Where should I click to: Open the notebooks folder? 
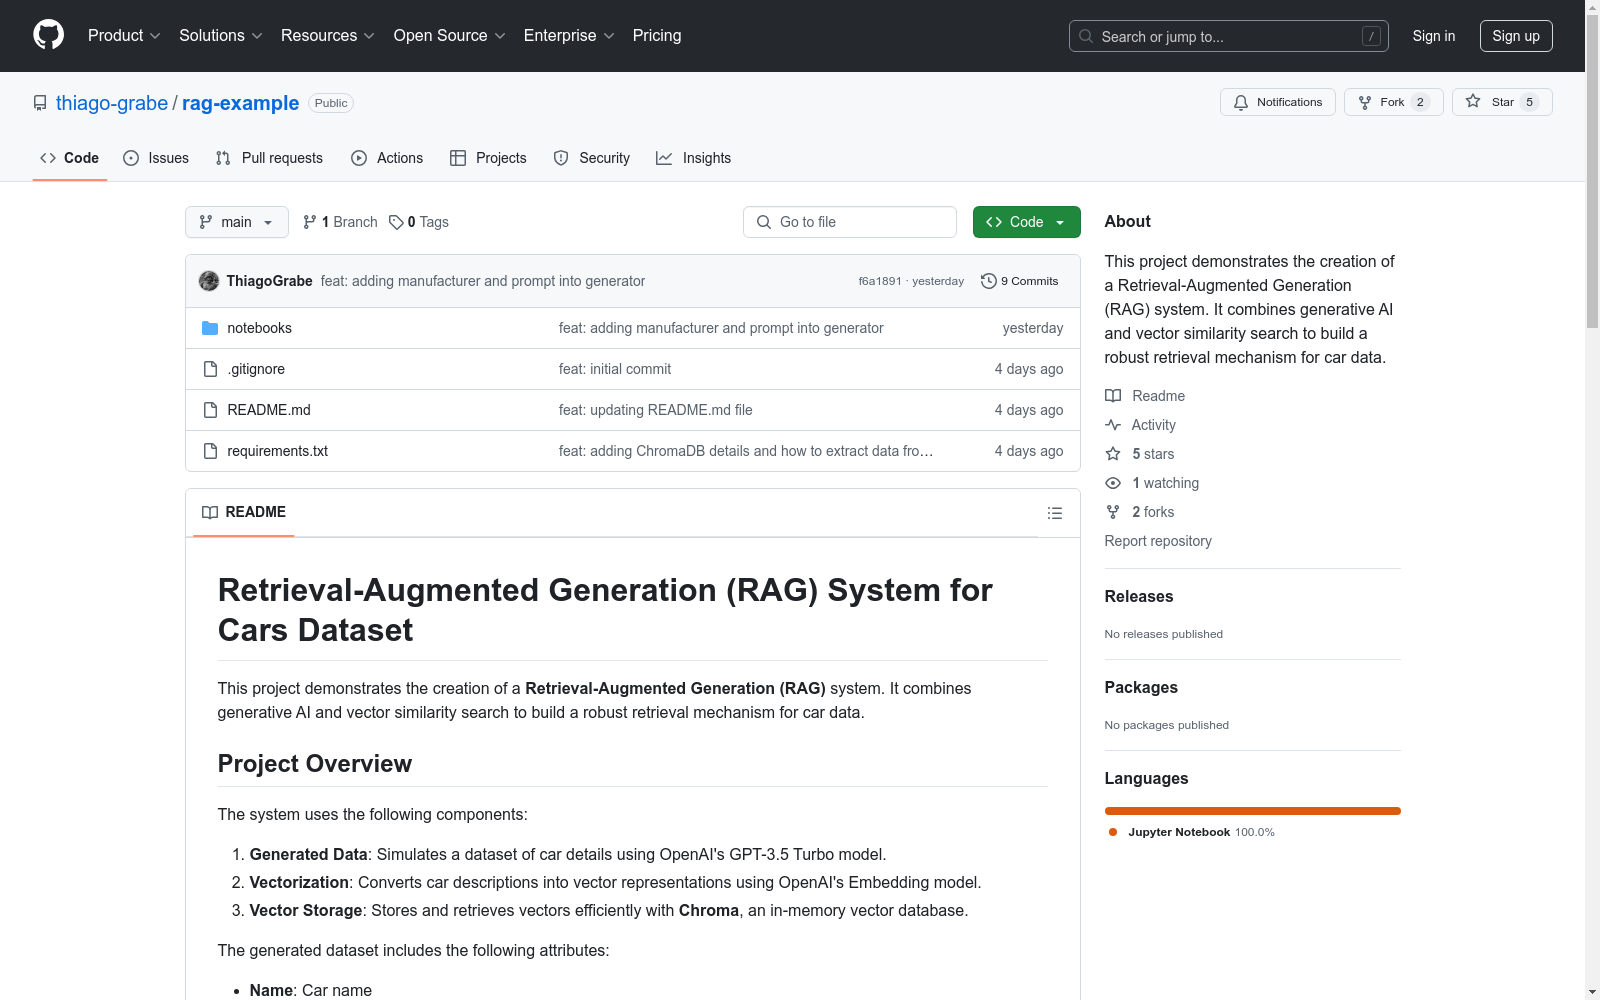pyautogui.click(x=259, y=328)
